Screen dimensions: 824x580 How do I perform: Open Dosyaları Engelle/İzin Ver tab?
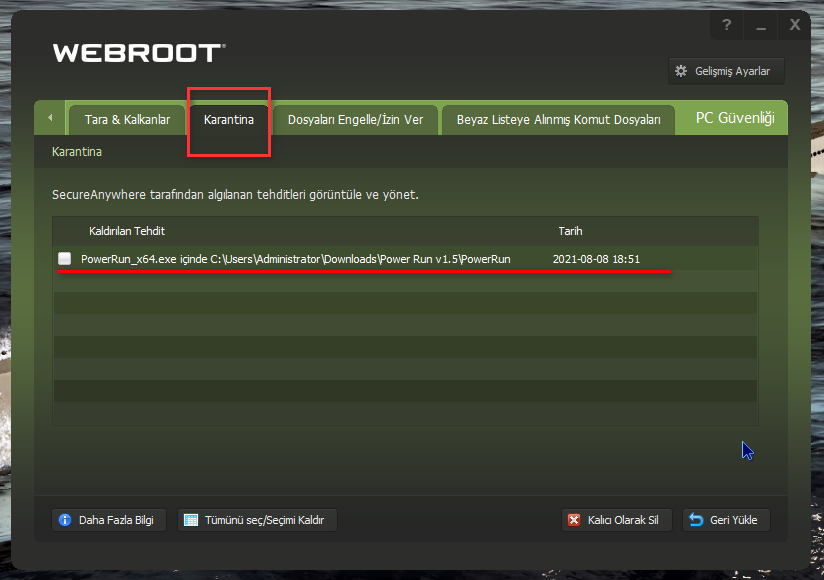pos(355,120)
